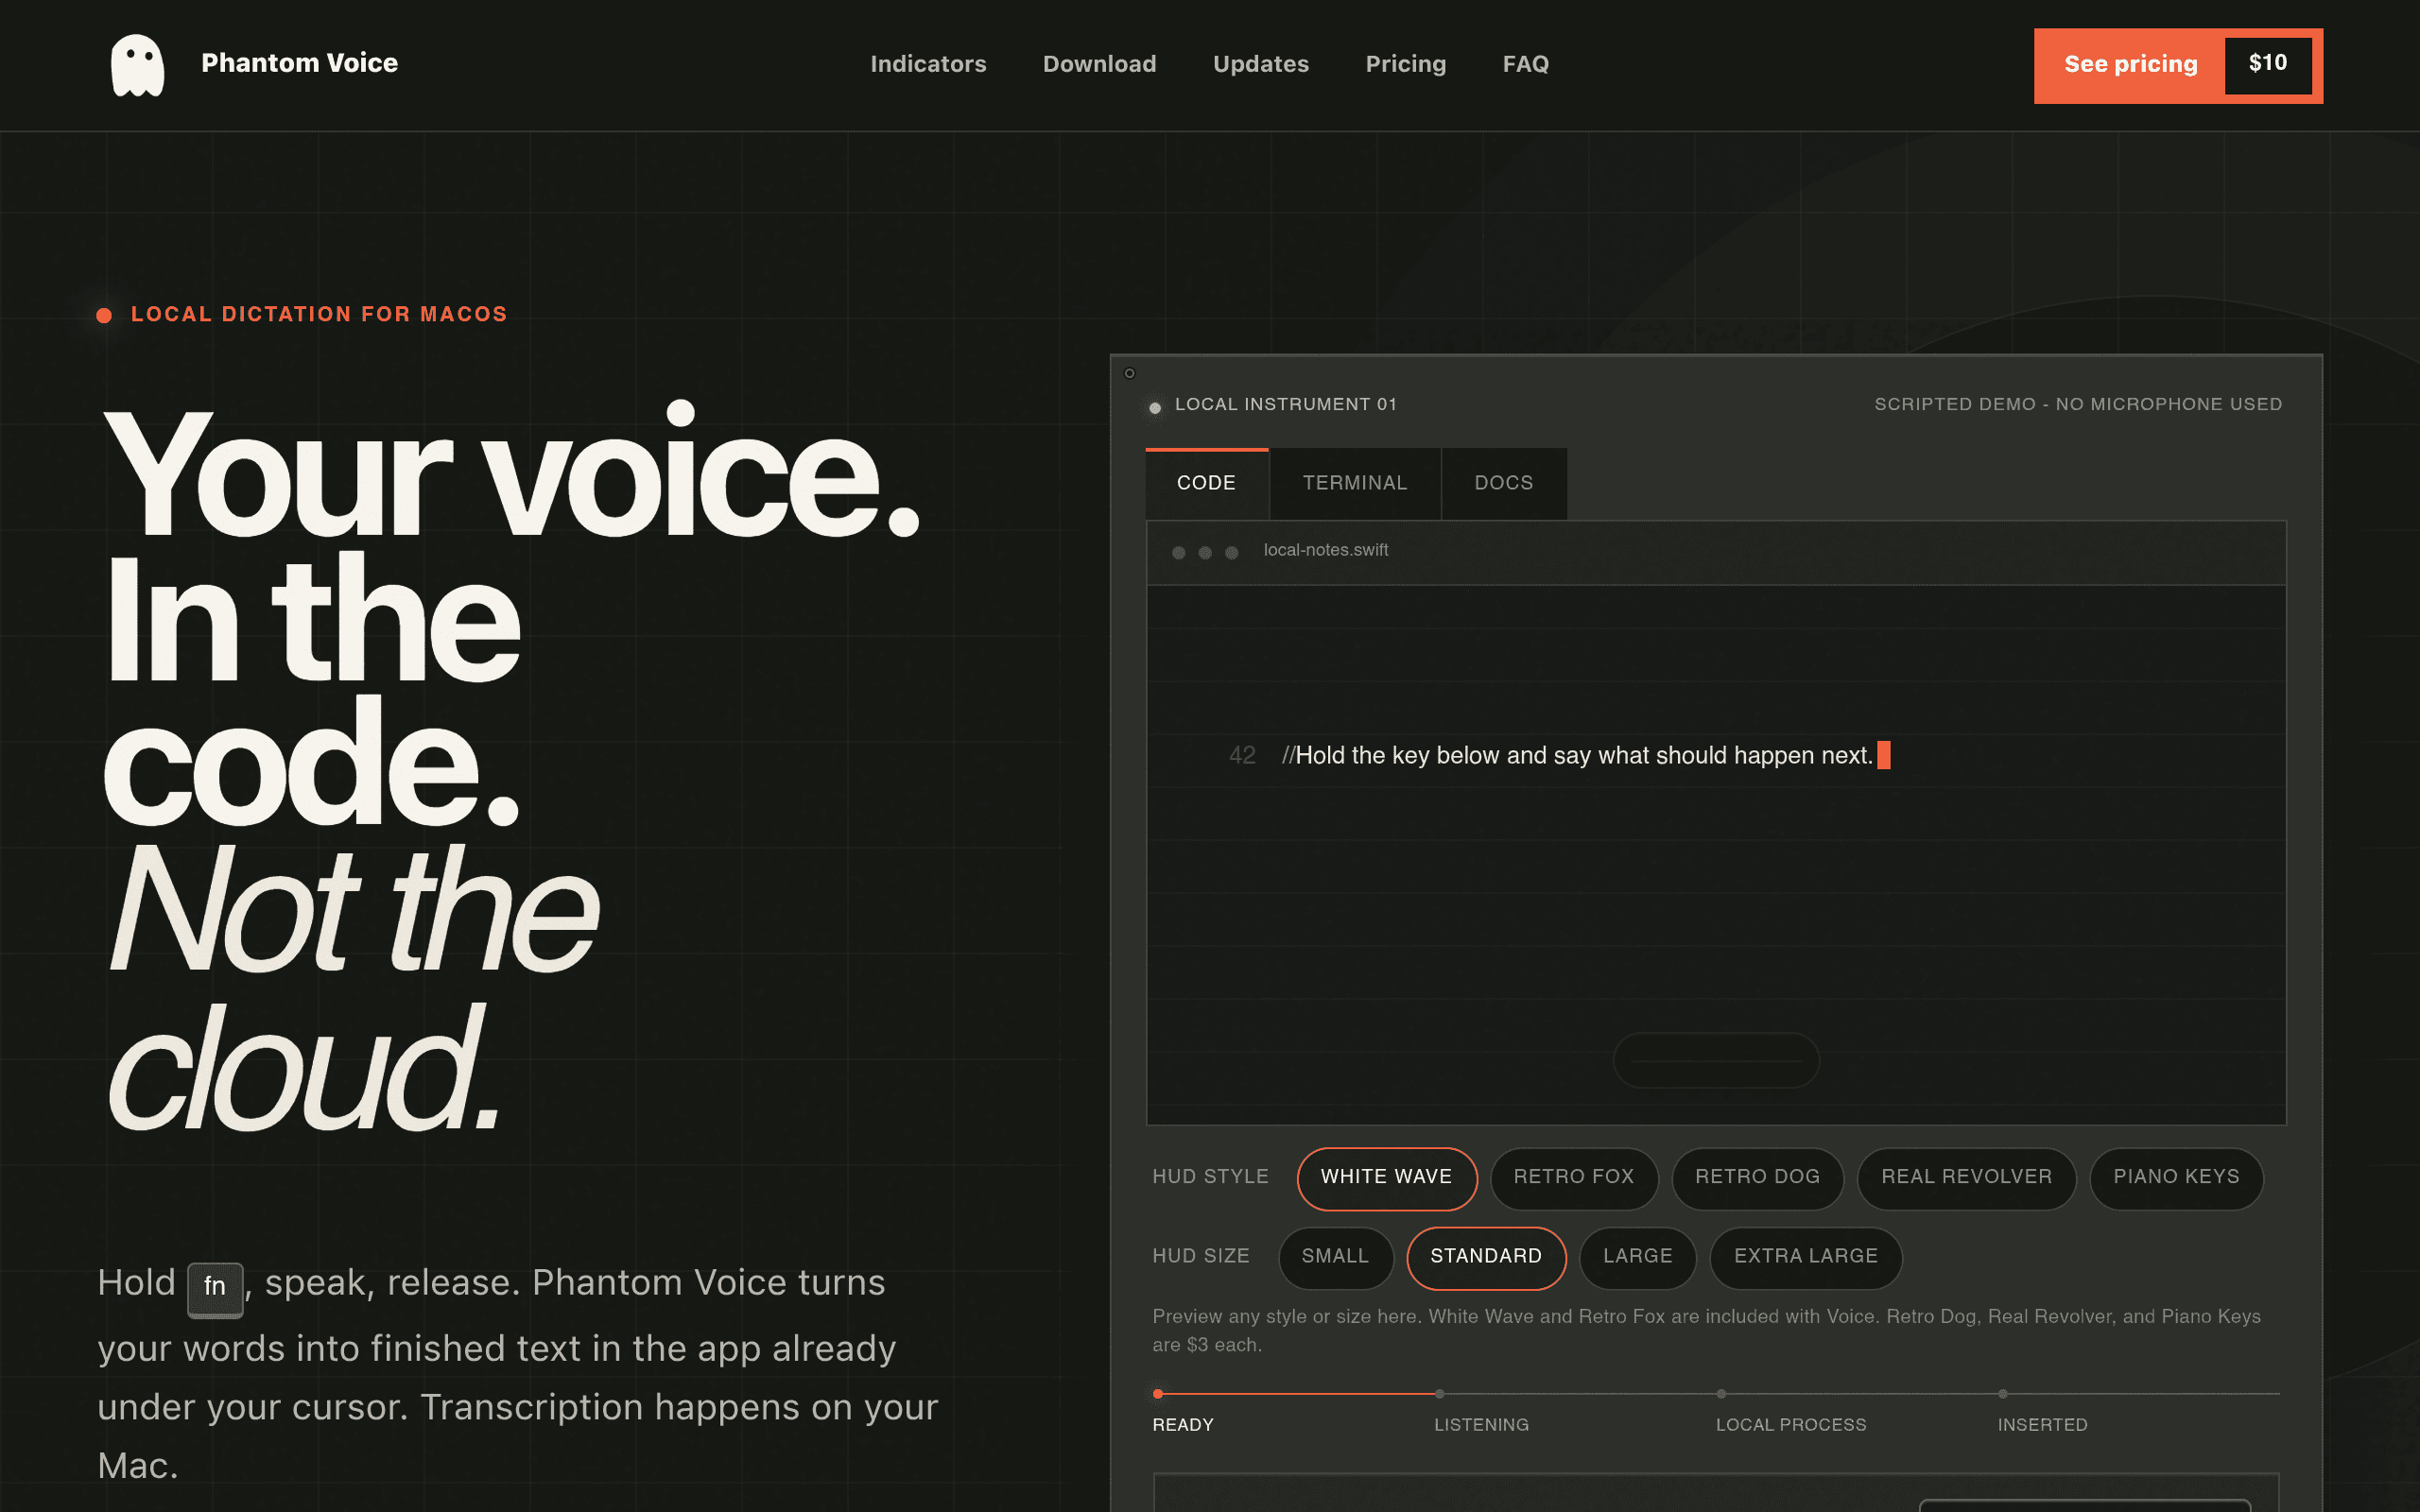Click the LISTENING progress step marker

click(1439, 1394)
